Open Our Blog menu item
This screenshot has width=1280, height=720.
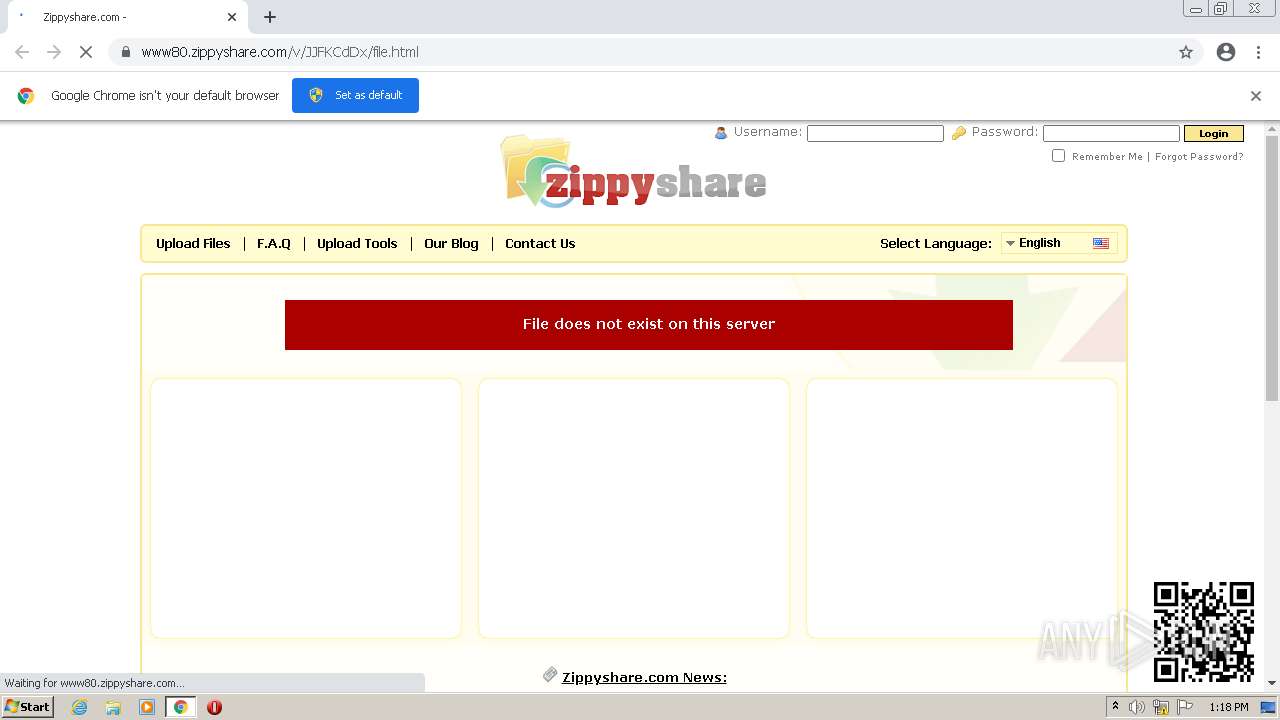451,243
